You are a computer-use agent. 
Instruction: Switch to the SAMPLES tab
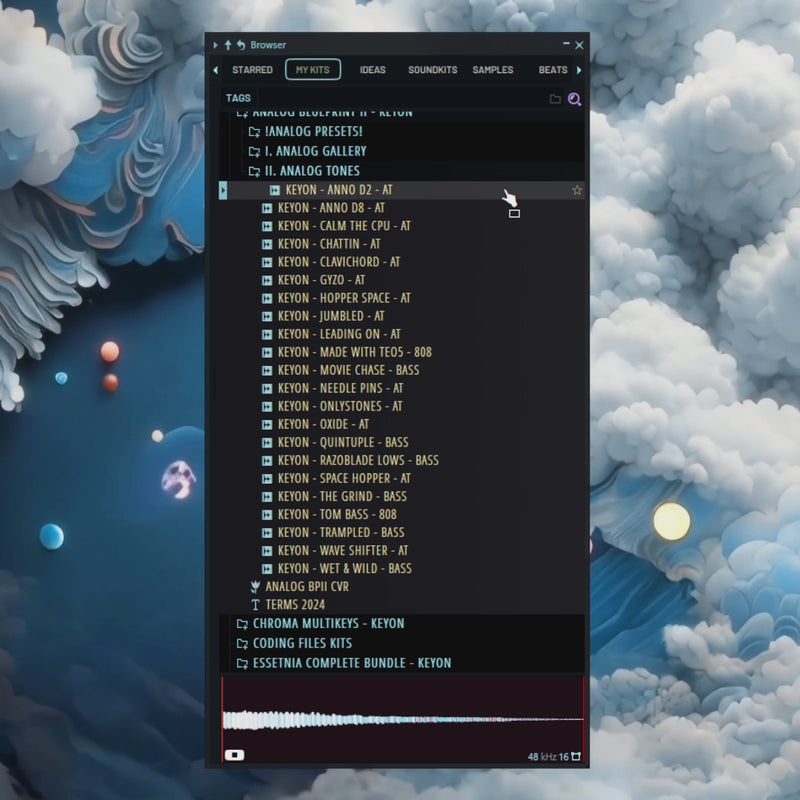tap(493, 70)
